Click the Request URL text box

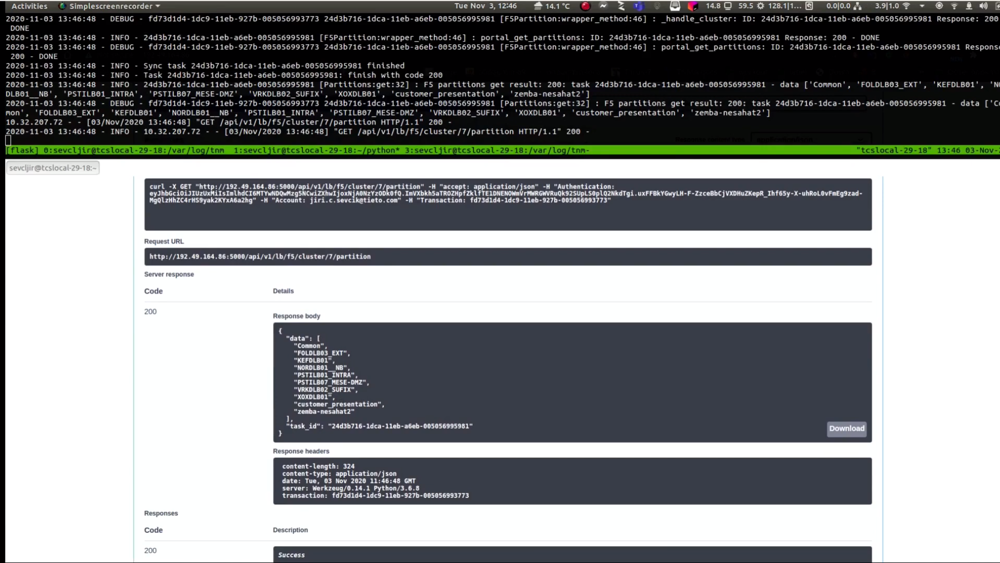tap(508, 257)
